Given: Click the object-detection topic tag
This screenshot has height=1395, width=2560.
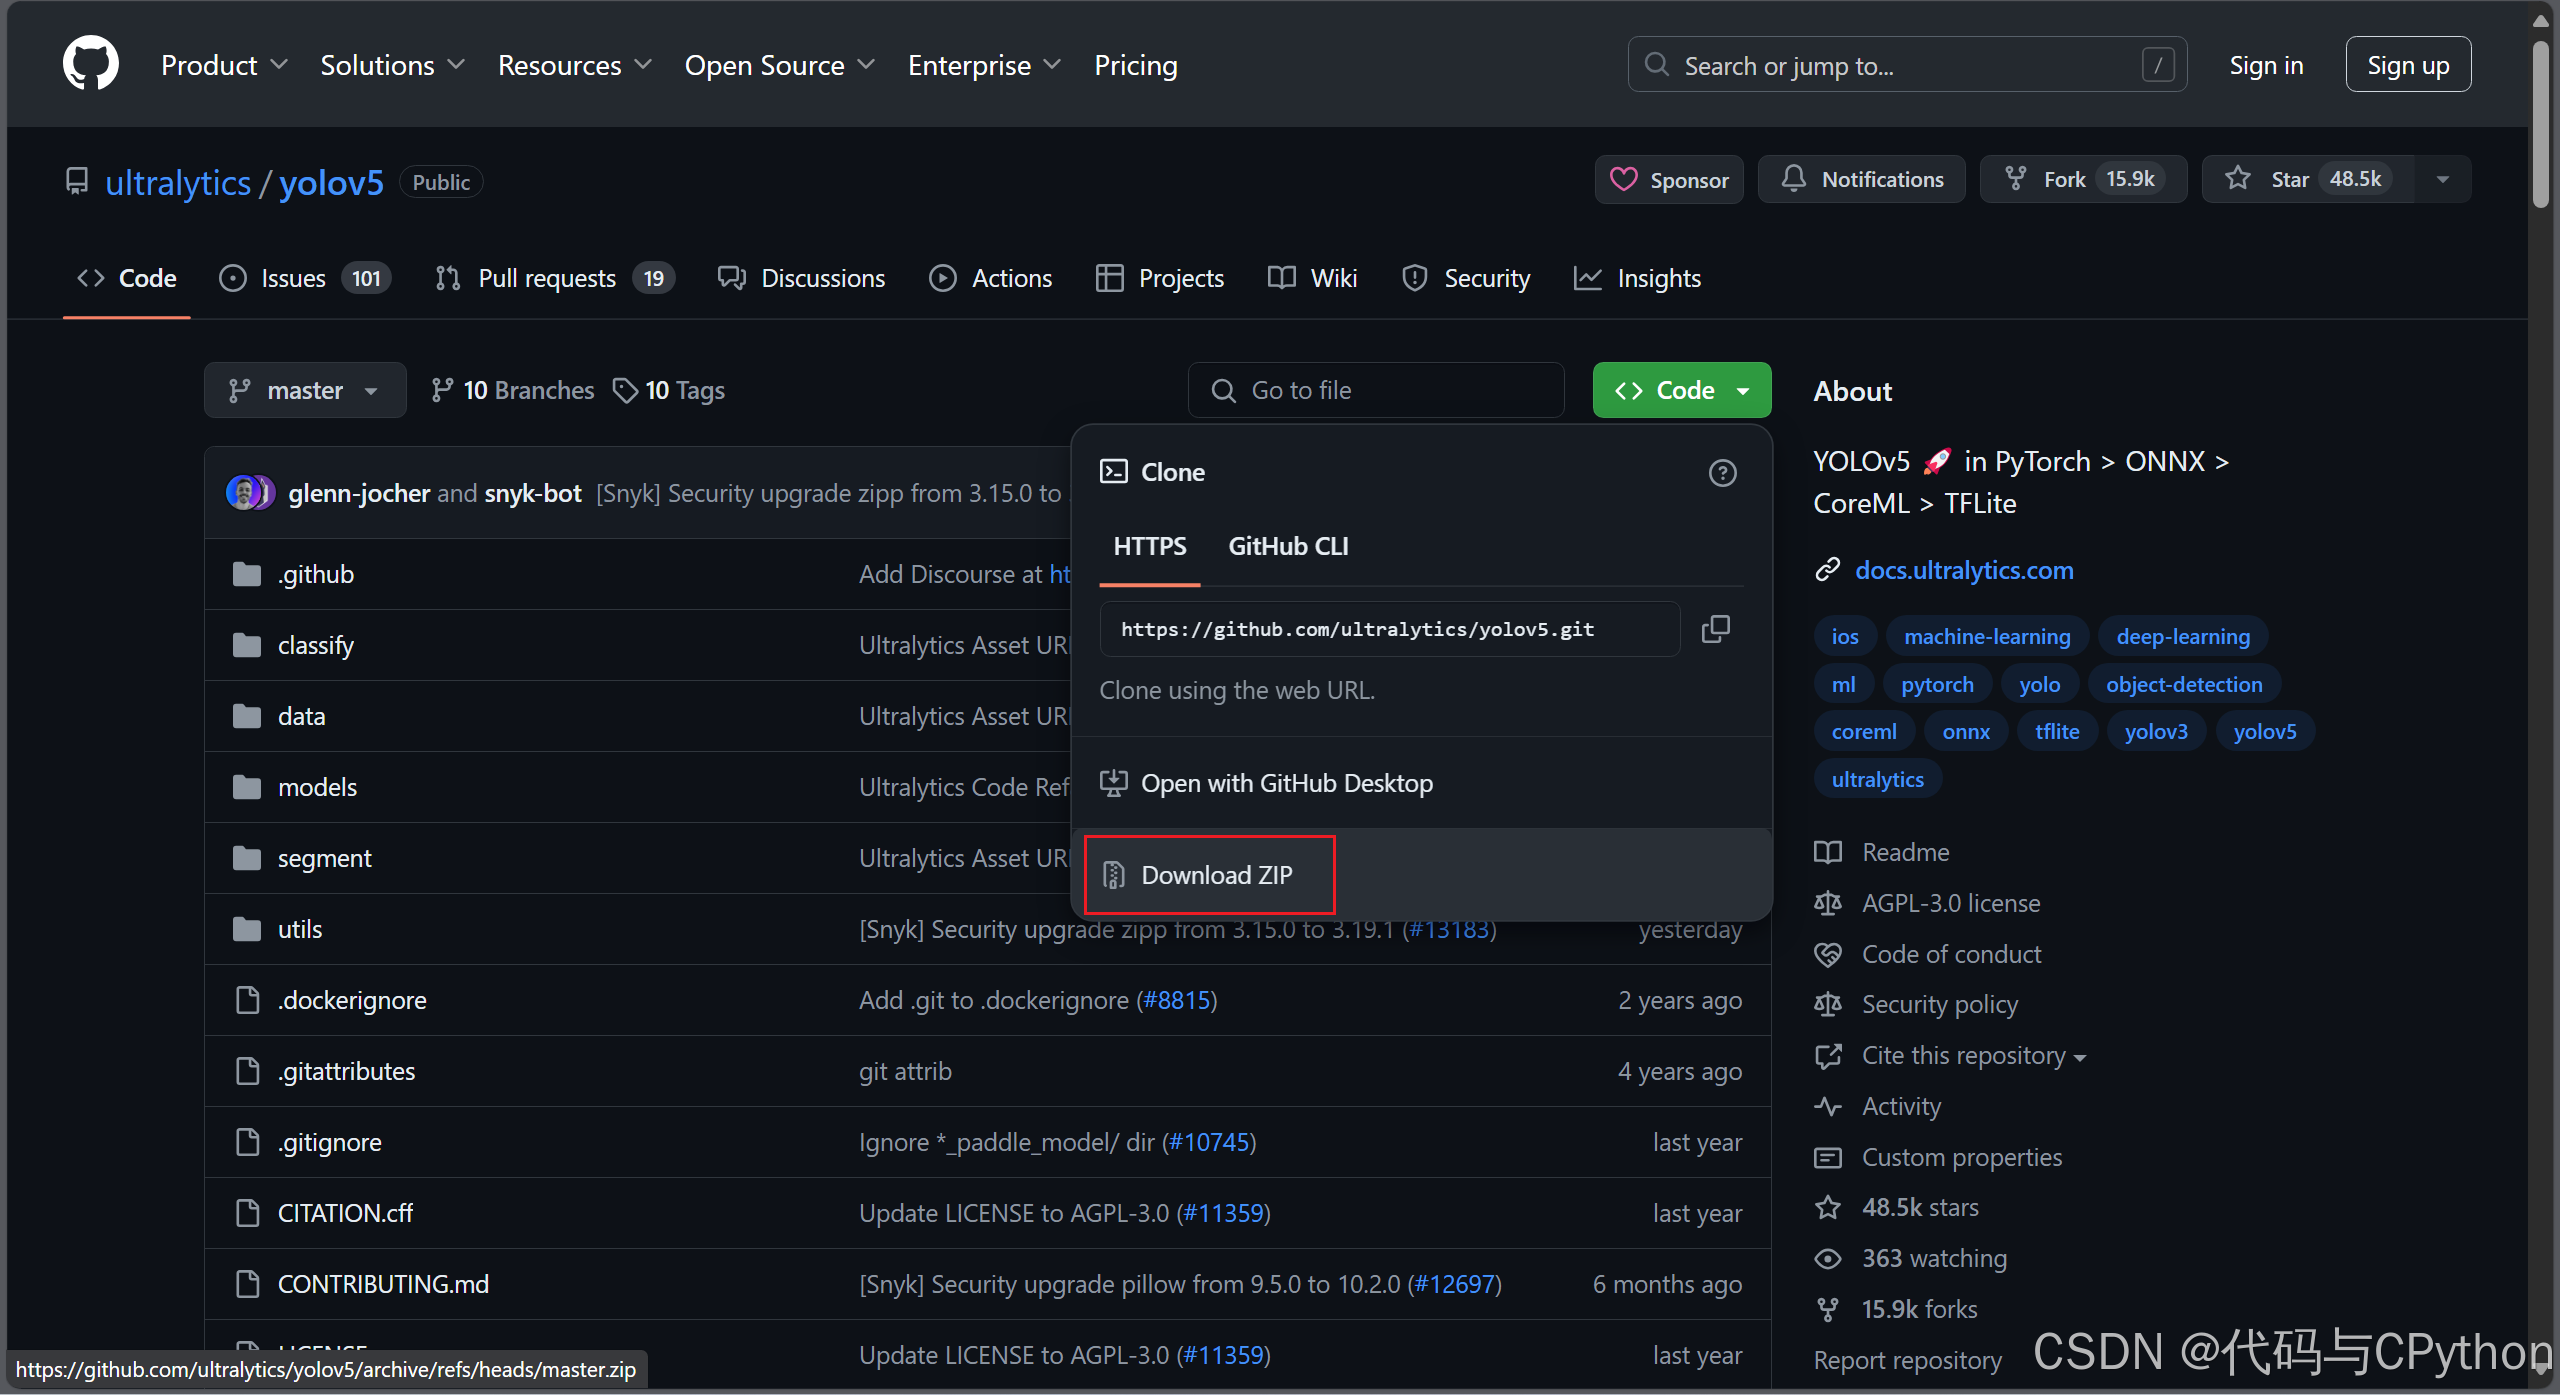Looking at the screenshot, I should (2184, 684).
